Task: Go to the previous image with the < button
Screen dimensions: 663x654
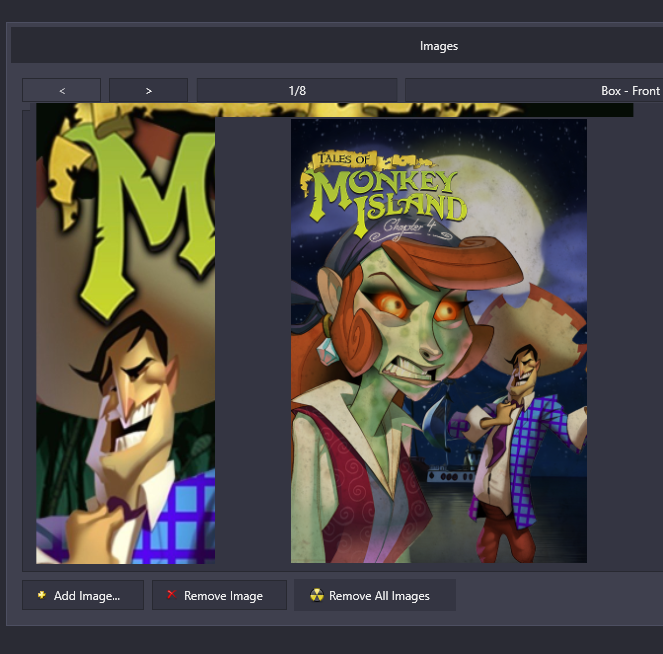Action: coord(61,90)
